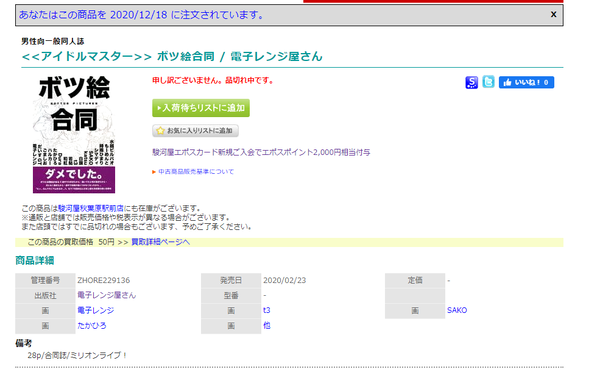The height and width of the screenshot is (369, 600).
Task: Click the 男性向一般同人誌 category label
Action: (53, 41)
